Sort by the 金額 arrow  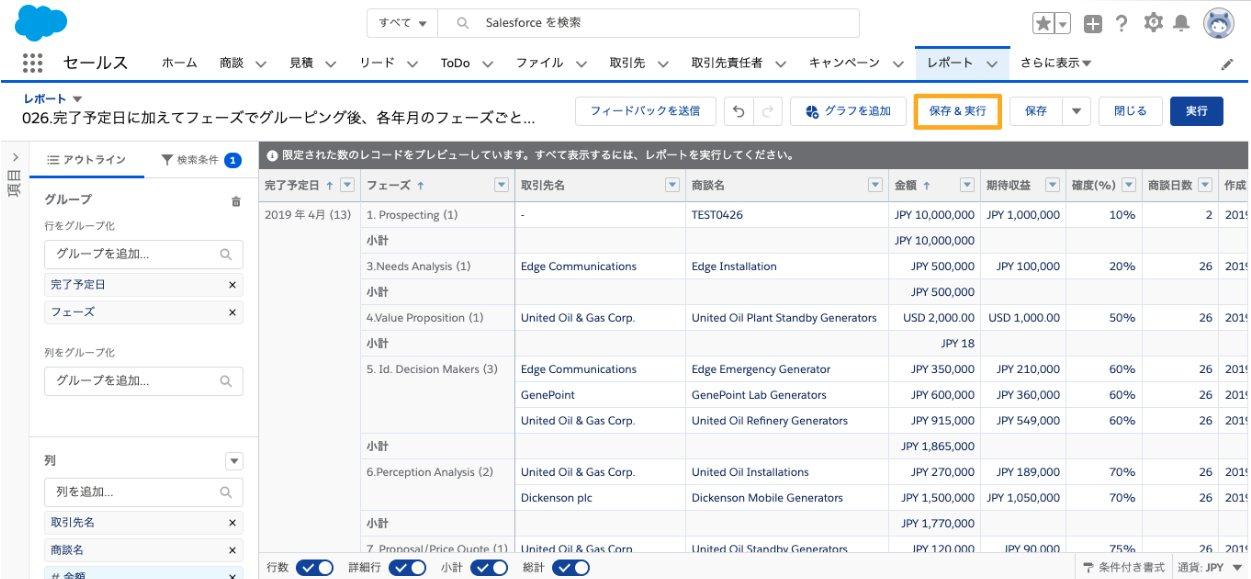click(926, 185)
